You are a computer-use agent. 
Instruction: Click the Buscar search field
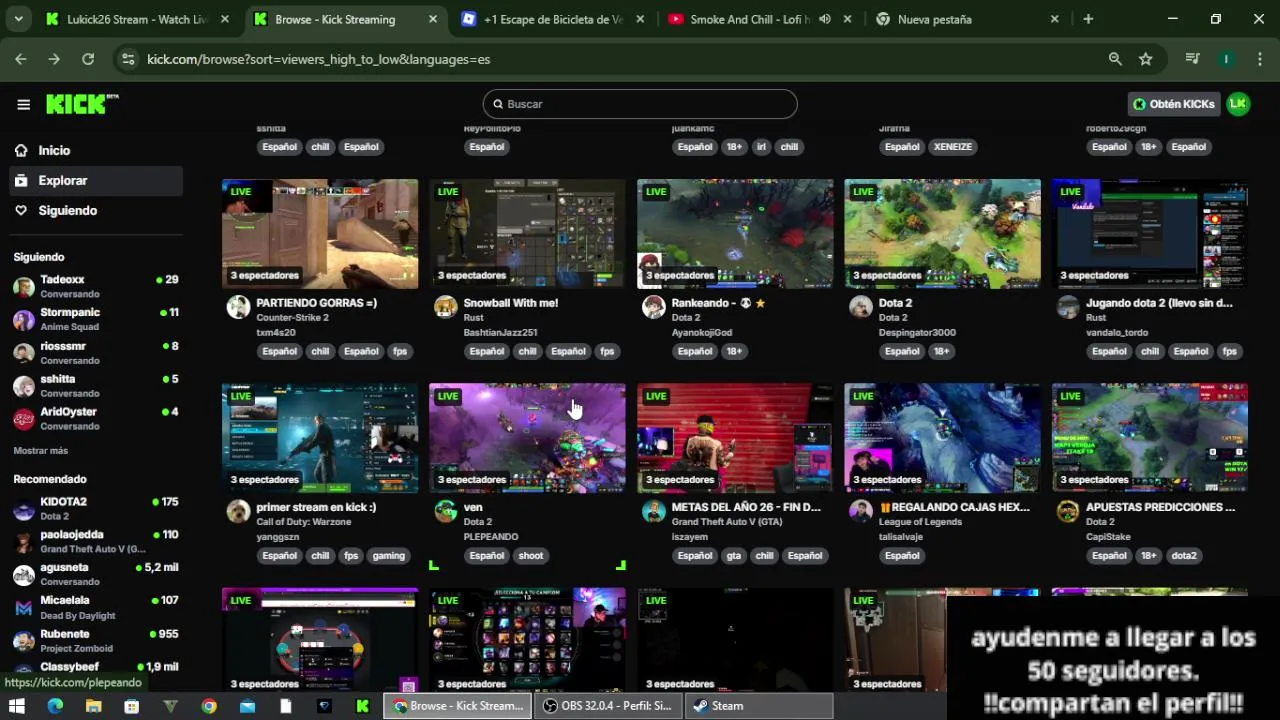(640, 104)
